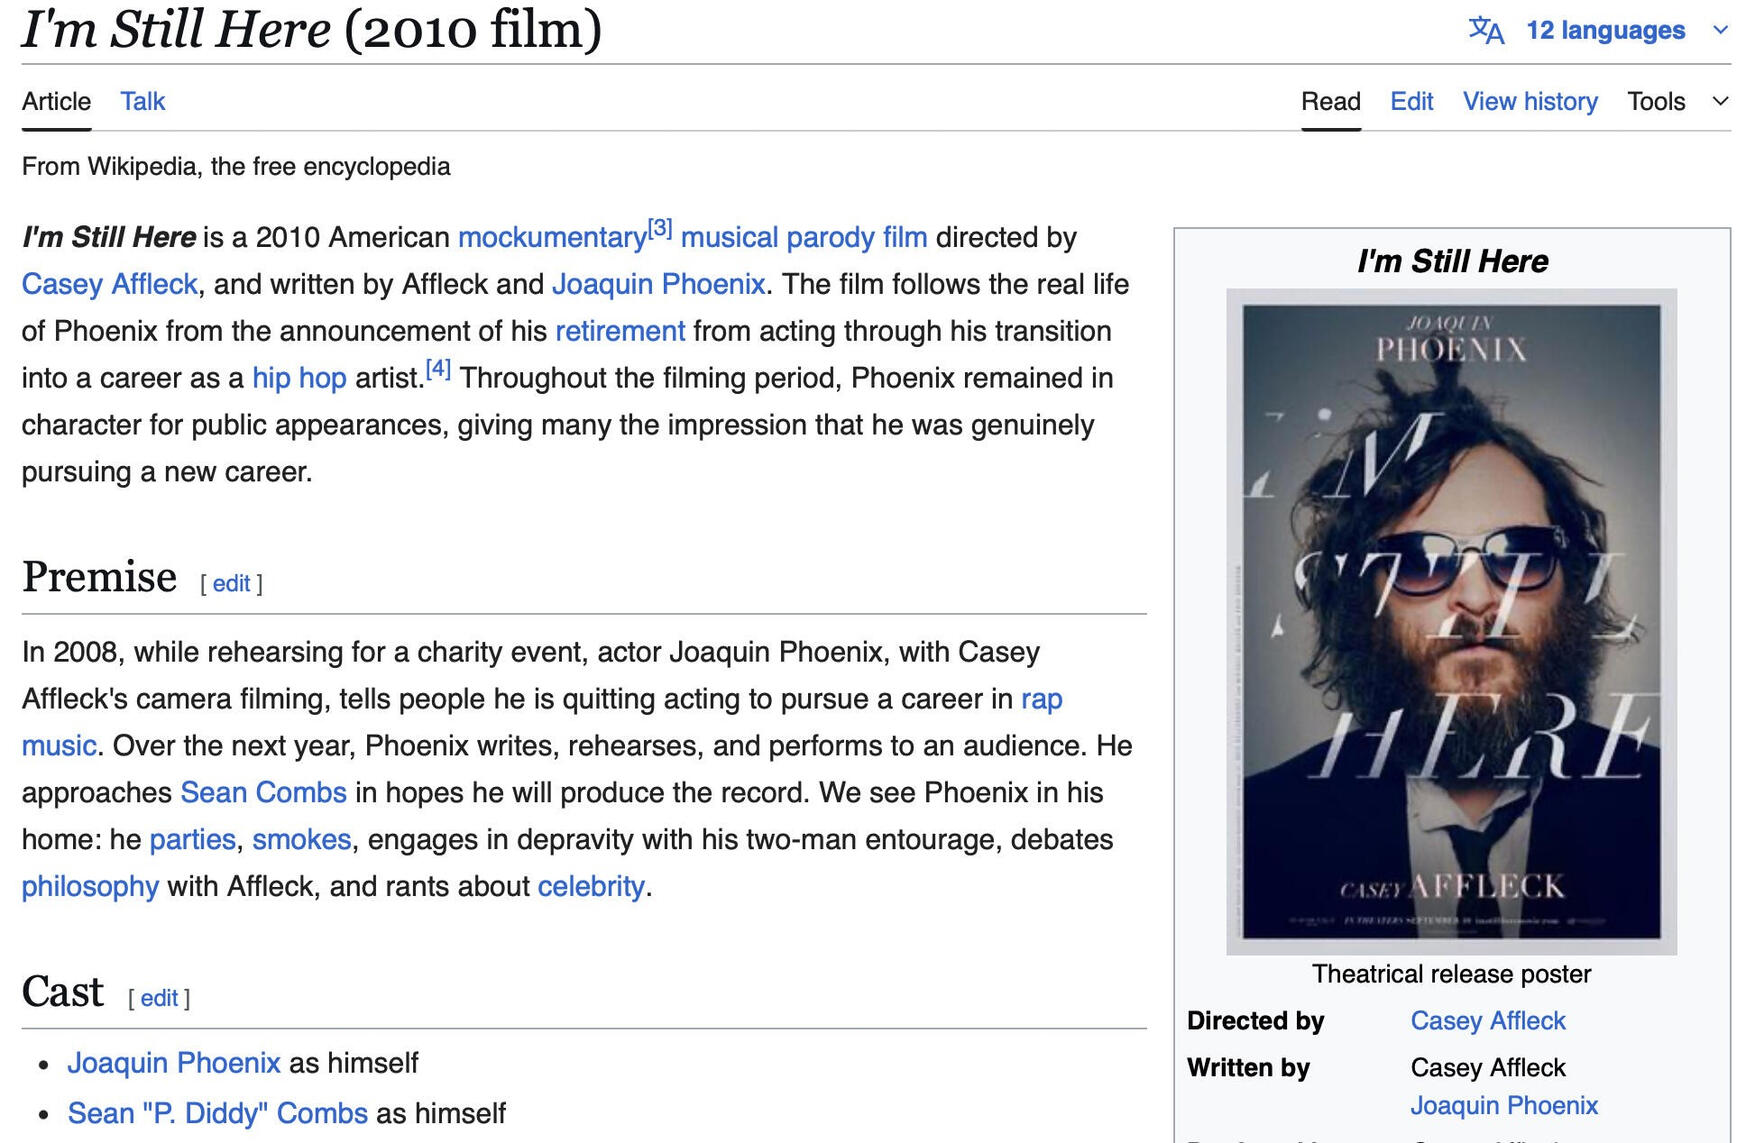Image resolution: width=1755 pixels, height=1143 pixels.
Task: Open the musical parody film link
Action: point(803,238)
